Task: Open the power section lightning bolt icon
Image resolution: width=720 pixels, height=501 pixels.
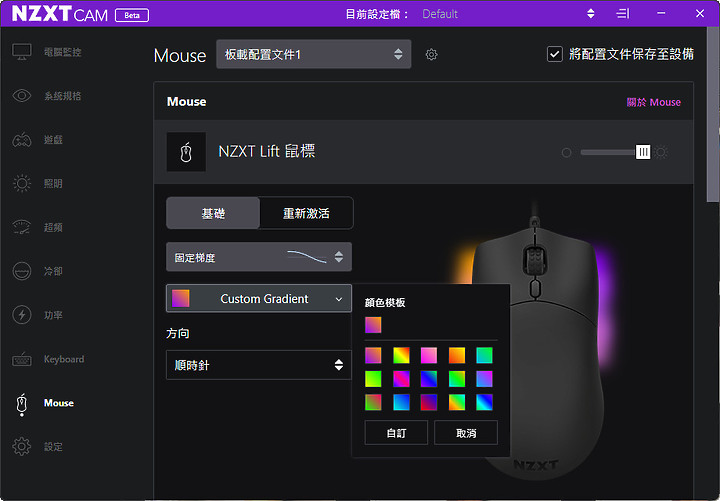Action: coord(22,315)
